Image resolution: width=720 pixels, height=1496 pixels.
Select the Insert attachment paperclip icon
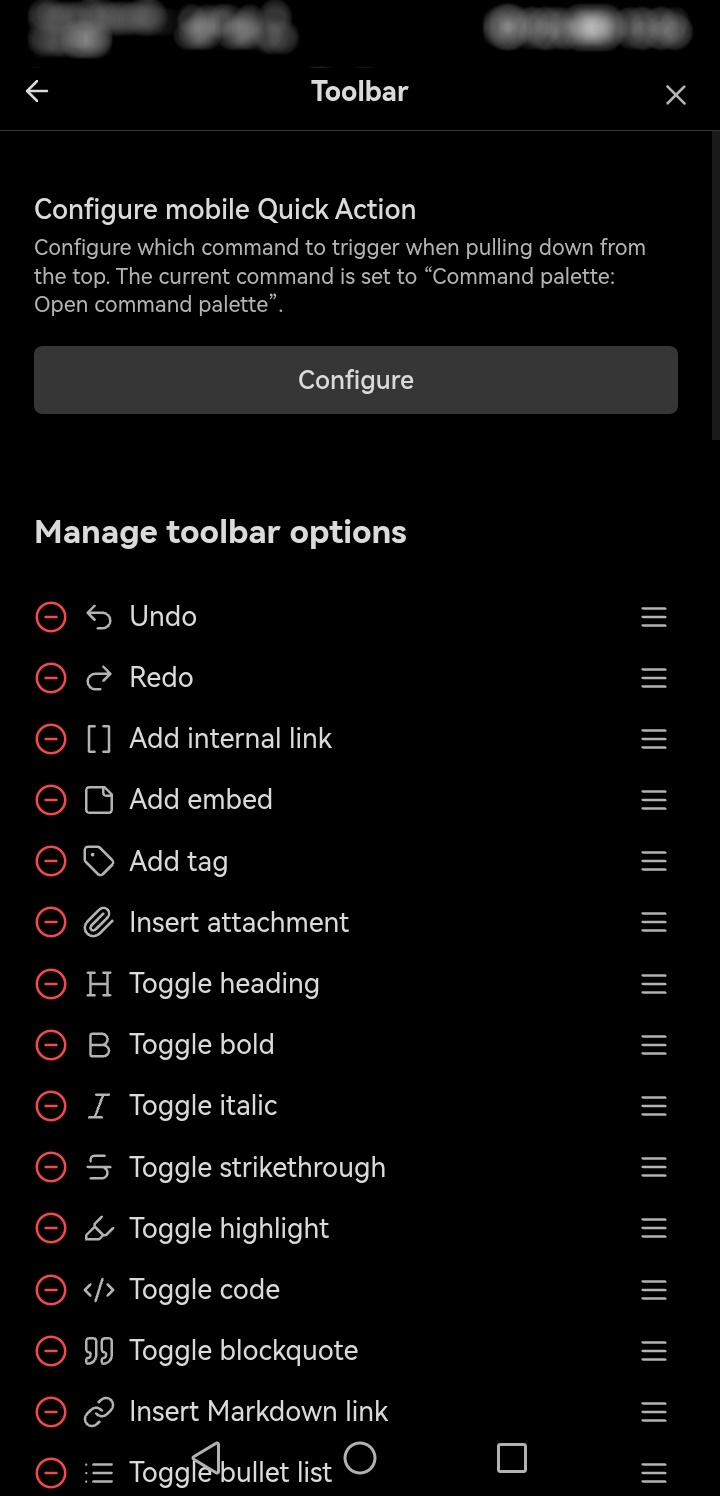coord(98,922)
